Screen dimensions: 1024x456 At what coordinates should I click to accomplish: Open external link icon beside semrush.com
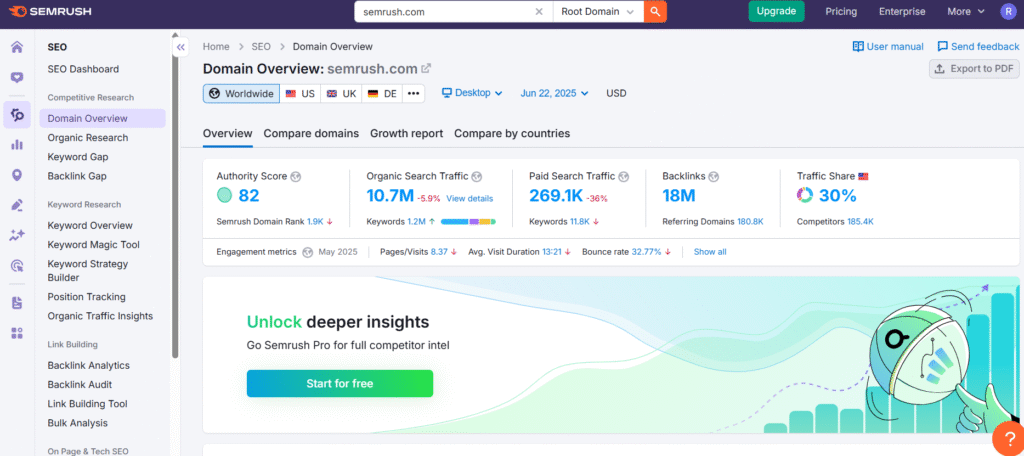pos(426,68)
